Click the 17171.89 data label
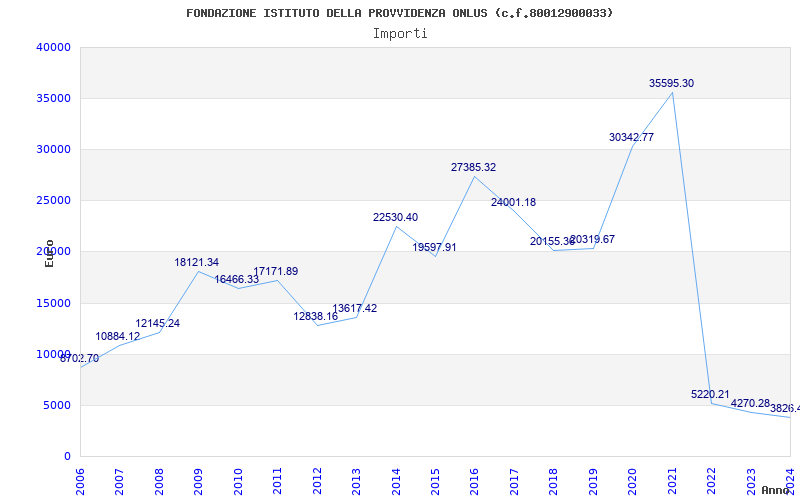 point(276,271)
